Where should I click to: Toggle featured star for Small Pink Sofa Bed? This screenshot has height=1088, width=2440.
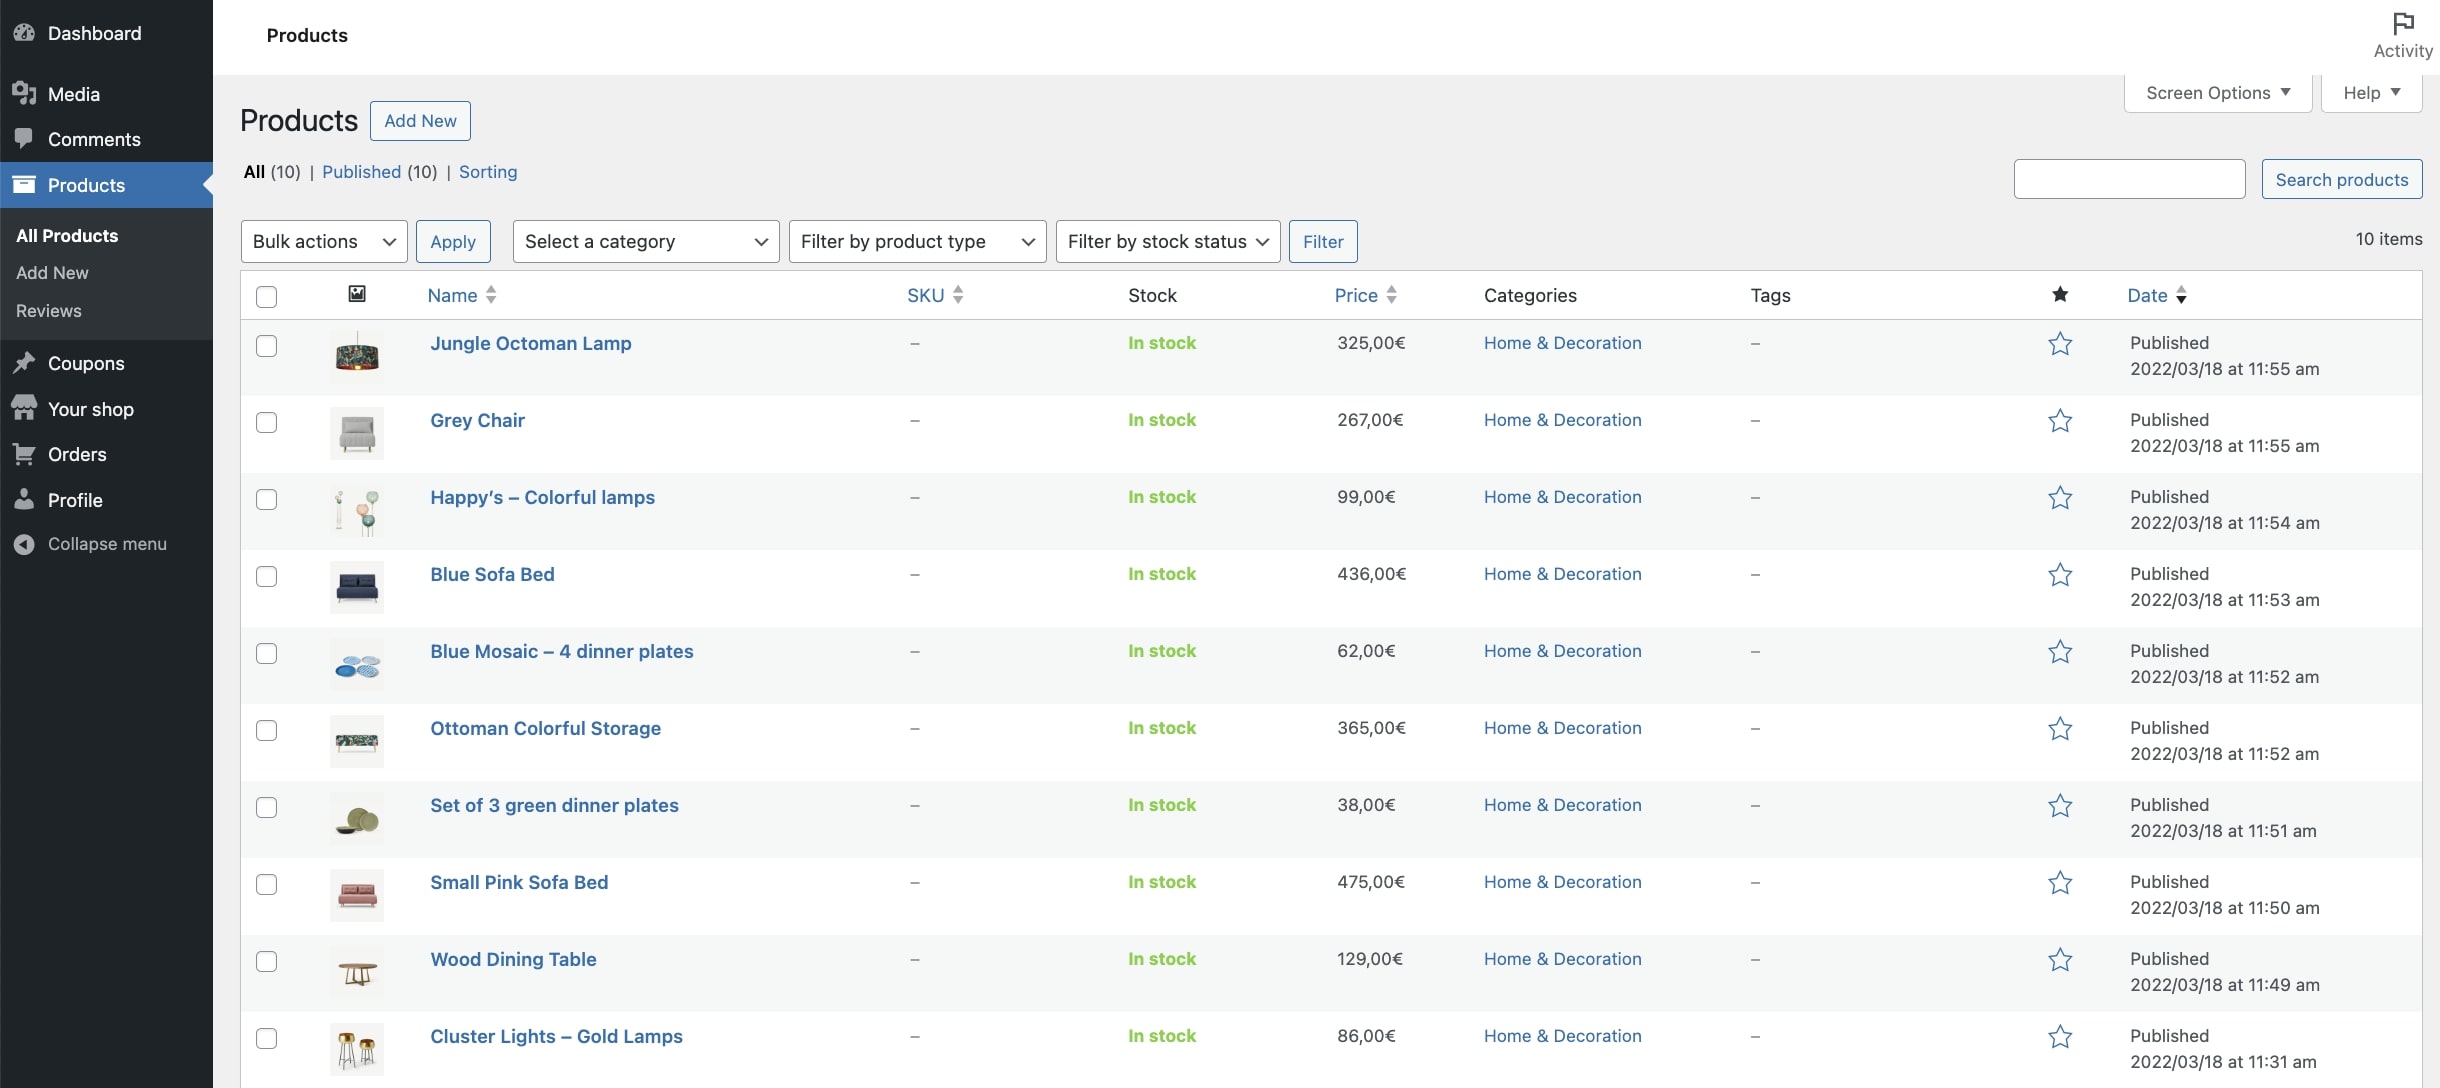click(x=2060, y=883)
